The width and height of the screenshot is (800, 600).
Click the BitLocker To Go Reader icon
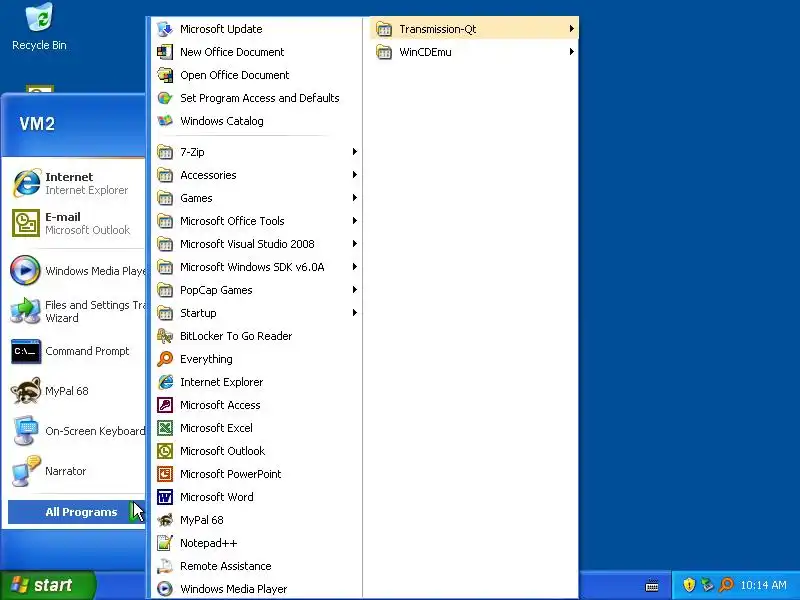165,336
